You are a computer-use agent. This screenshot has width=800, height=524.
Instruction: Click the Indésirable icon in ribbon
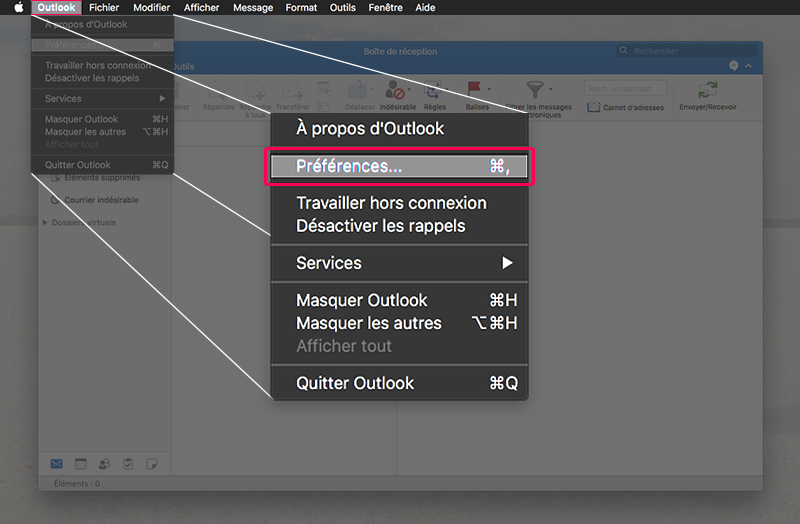[395, 90]
